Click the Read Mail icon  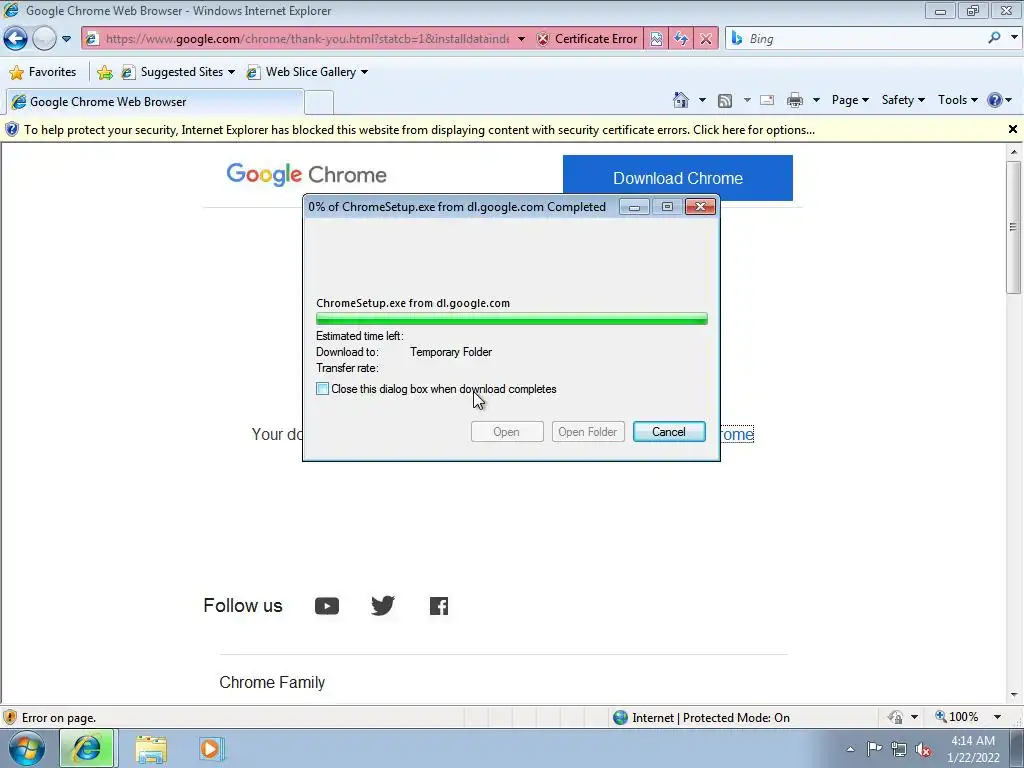point(767,100)
